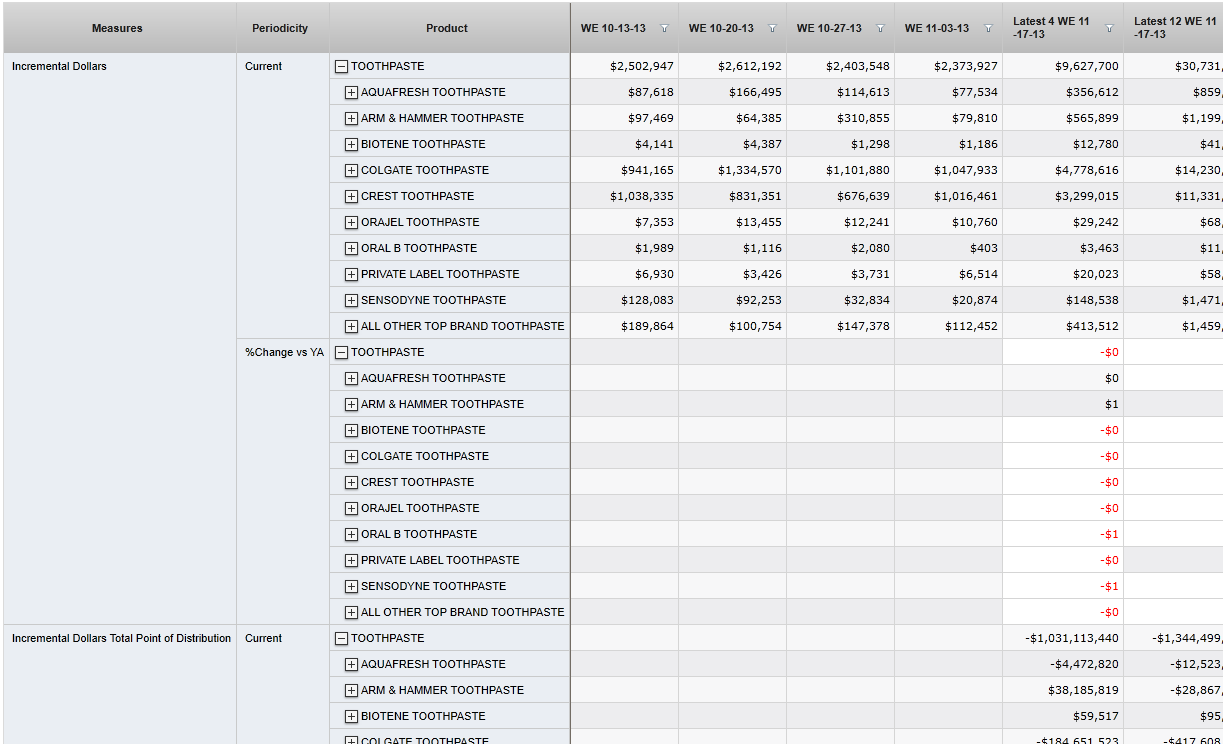This screenshot has height=744, width=1223.
Task: Click the Measures column header
Action: [x=118, y=28]
